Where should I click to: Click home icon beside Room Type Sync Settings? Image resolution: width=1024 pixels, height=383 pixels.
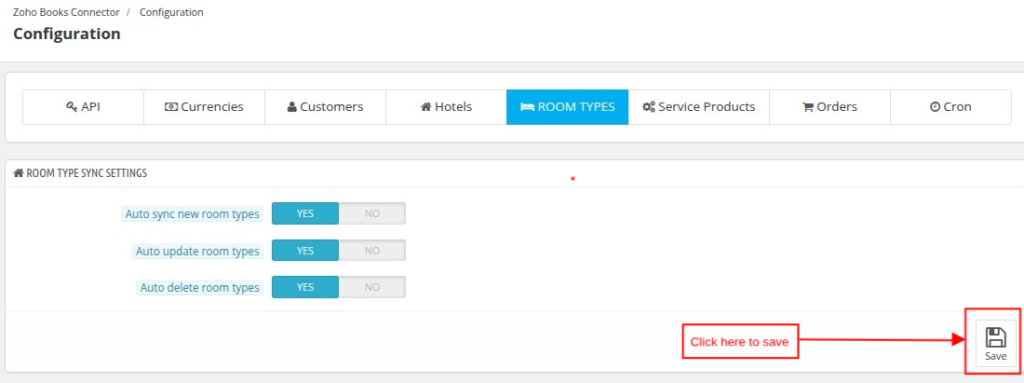(x=18, y=173)
